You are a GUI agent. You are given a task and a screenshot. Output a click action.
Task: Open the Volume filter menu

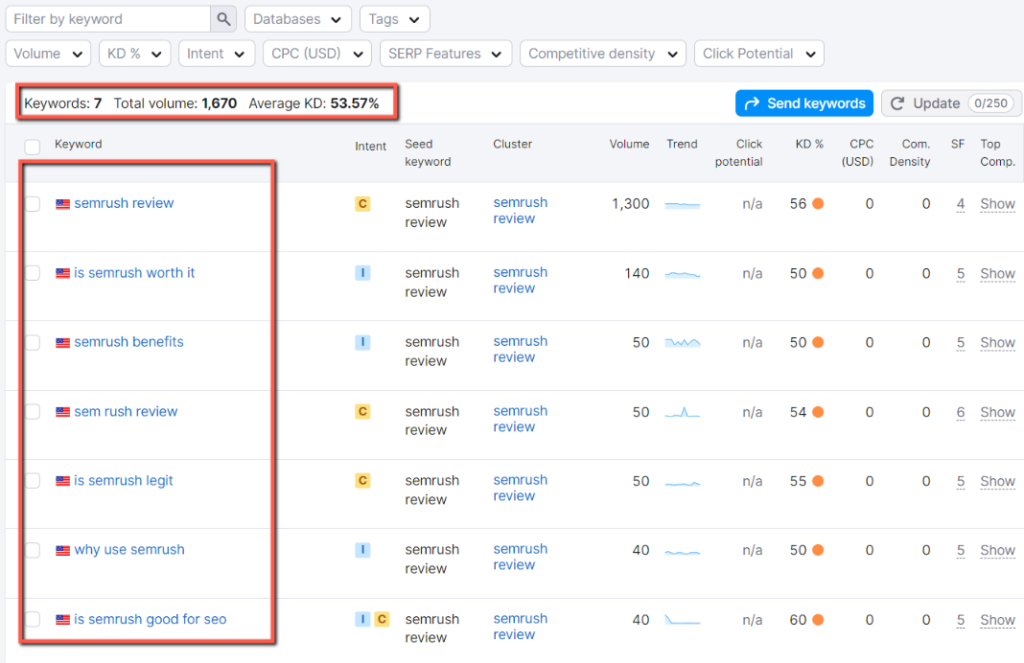(x=47, y=53)
